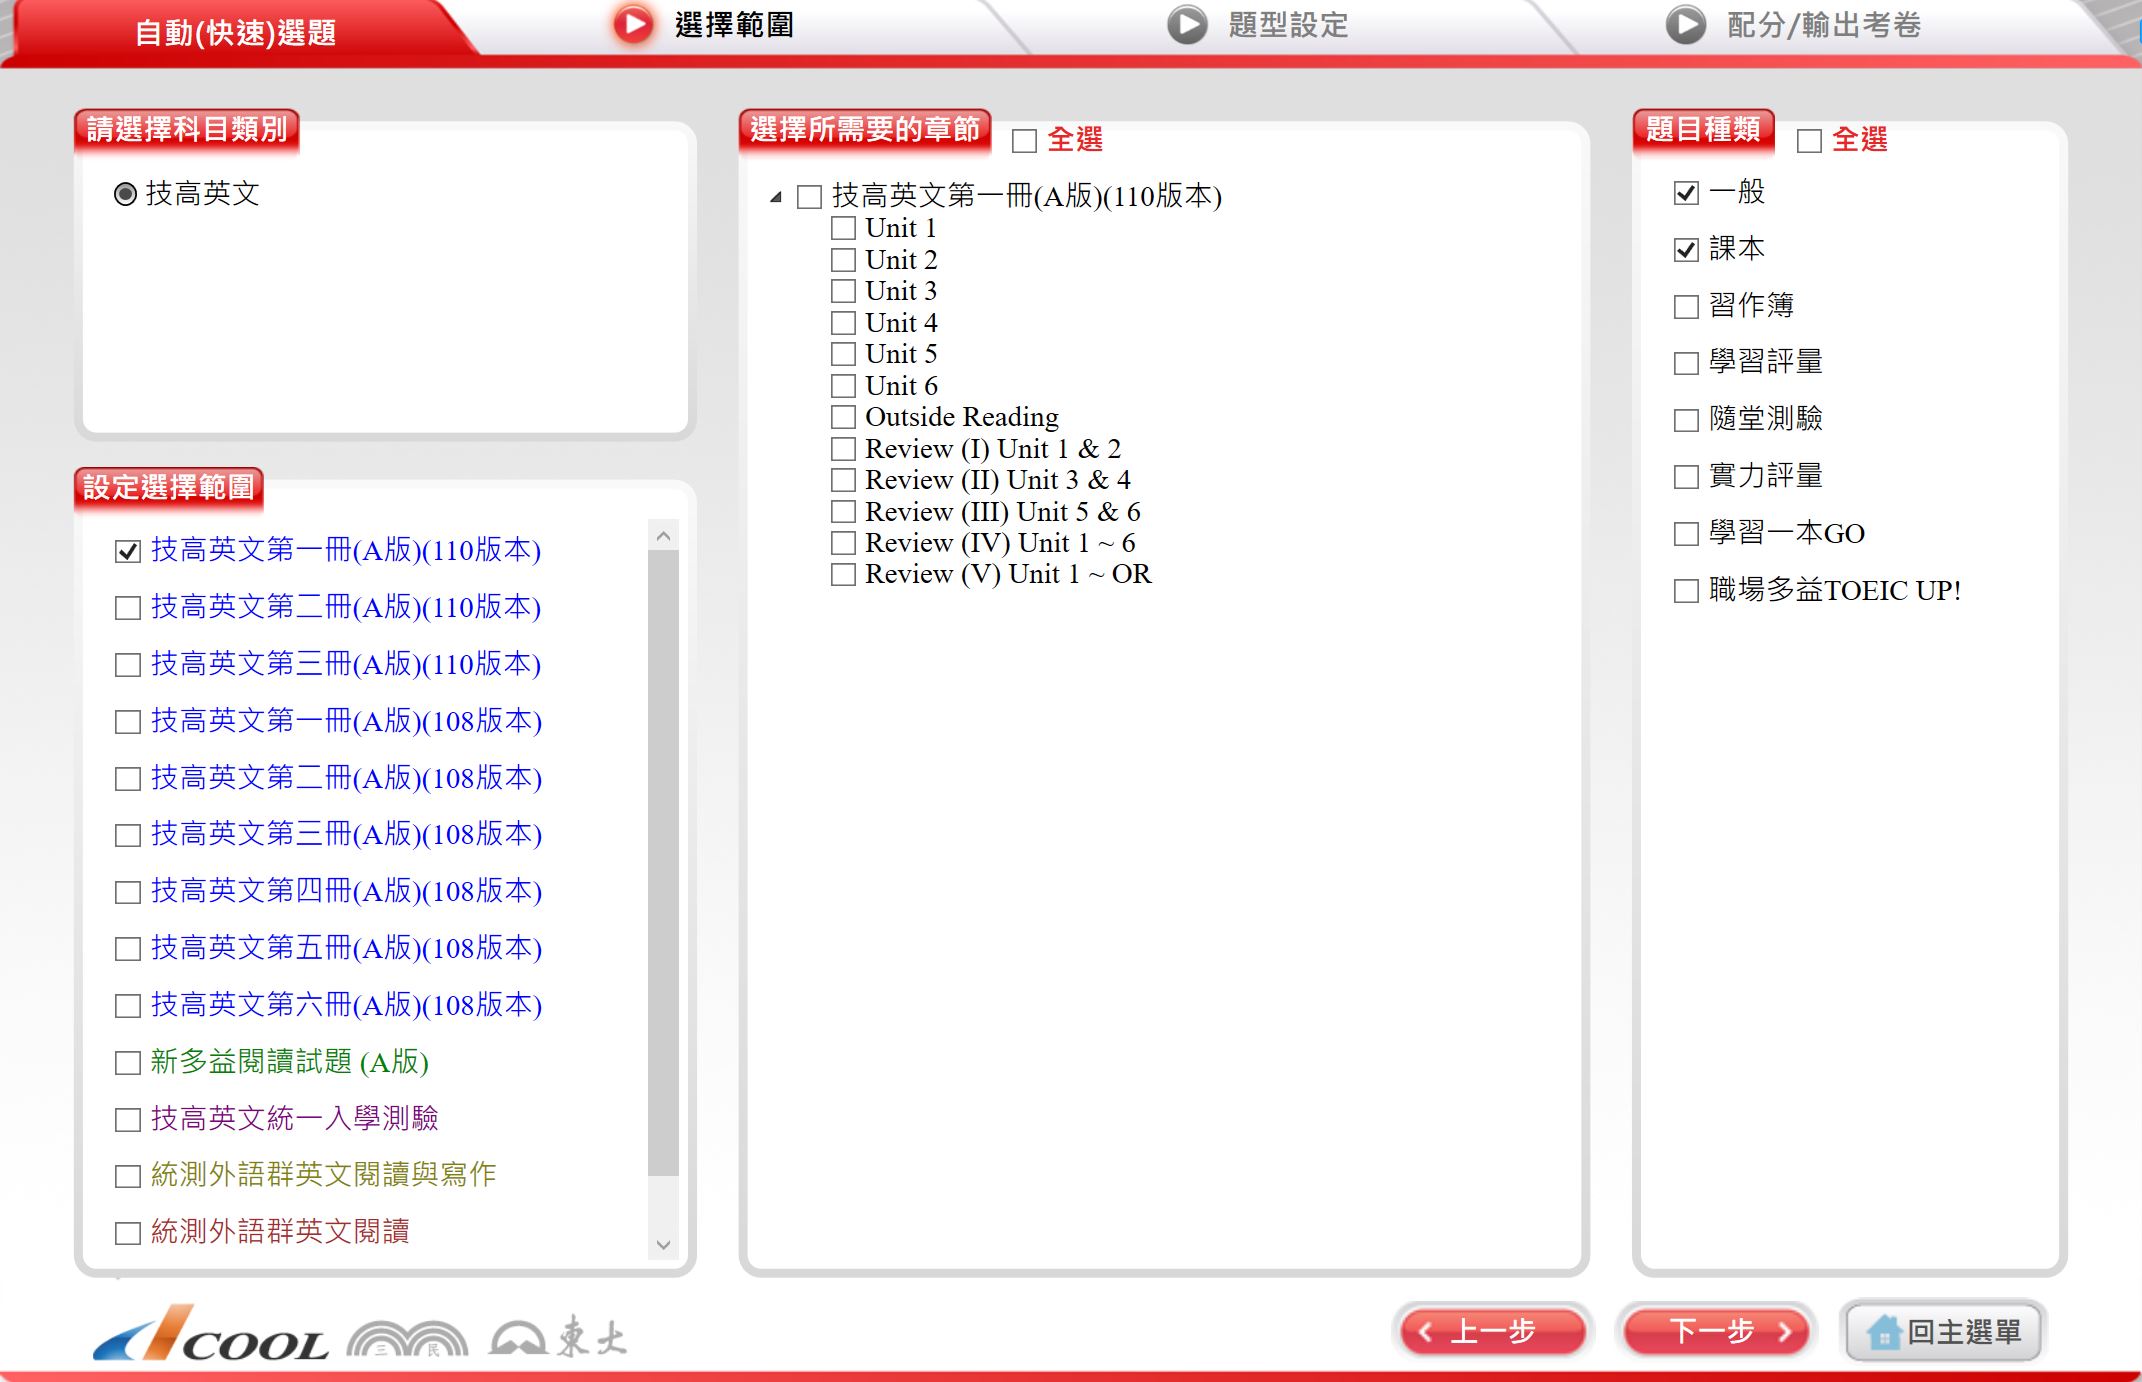Screen dimensions: 2142x1382
Task: Uncheck the 一般 question type
Action: (x=1686, y=193)
